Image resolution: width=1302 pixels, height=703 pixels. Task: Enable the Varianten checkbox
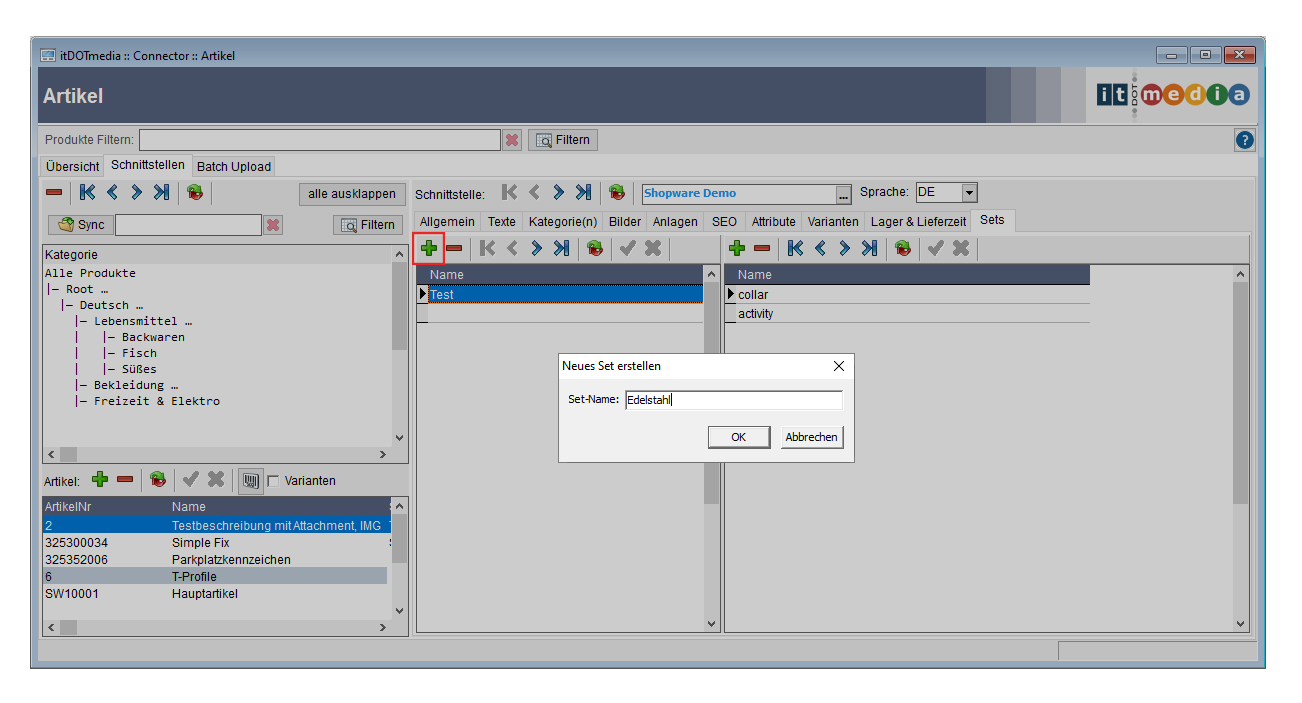click(273, 481)
